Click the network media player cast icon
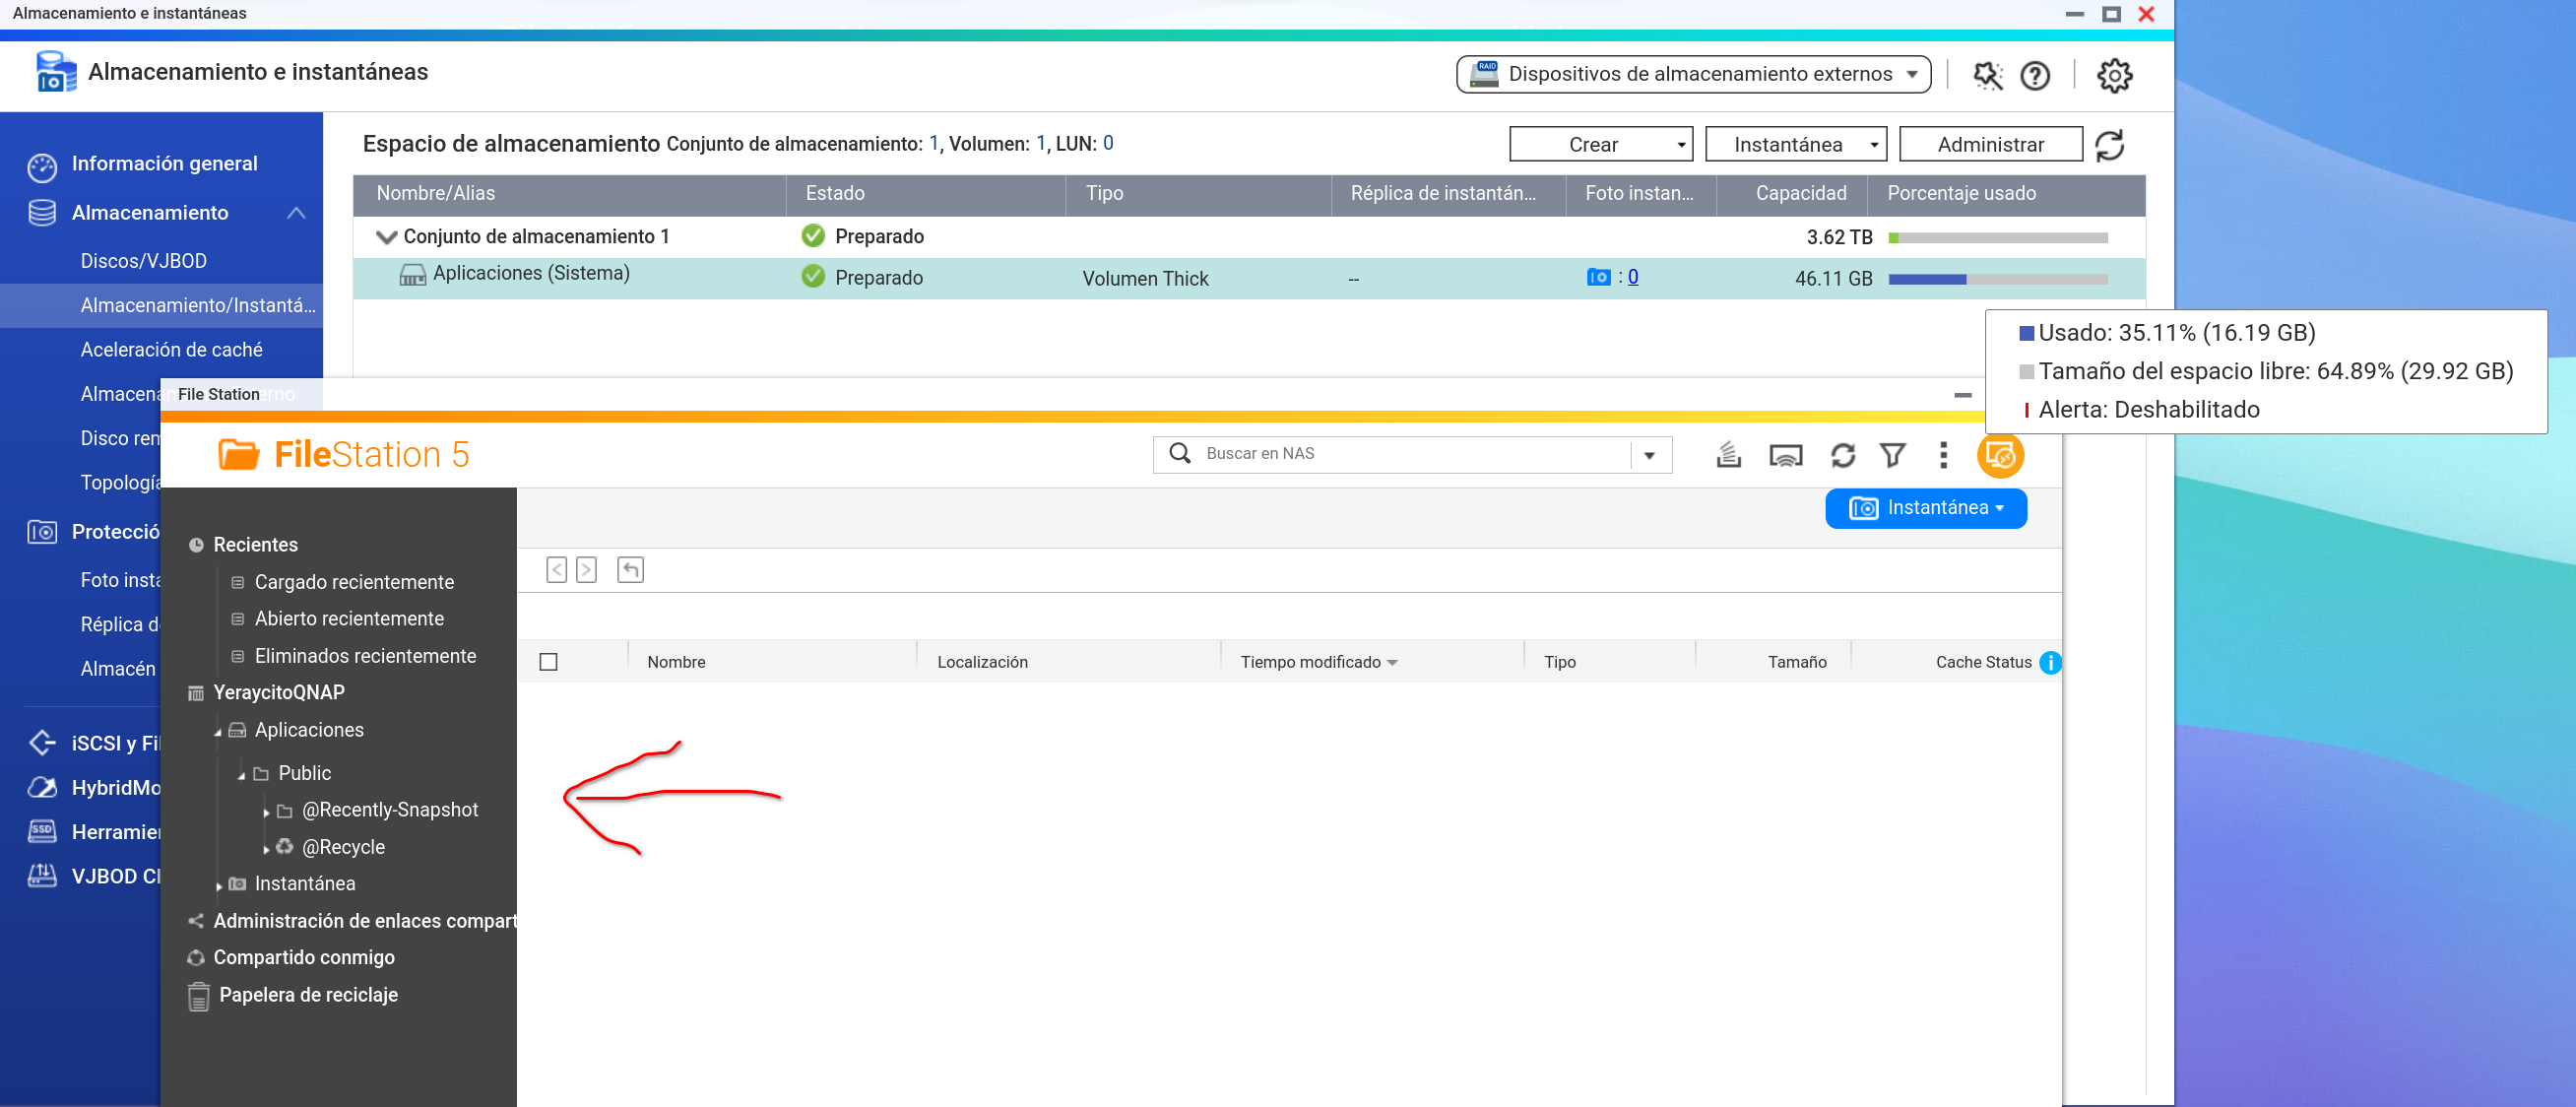The image size is (2576, 1107). (x=1785, y=455)
